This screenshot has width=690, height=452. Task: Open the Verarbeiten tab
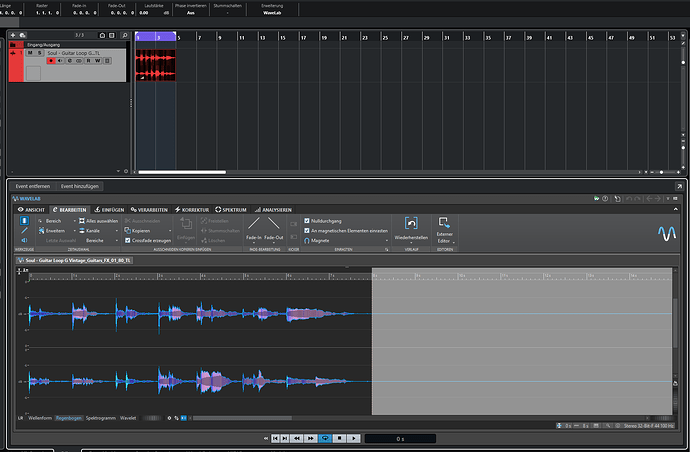(149, 209)
